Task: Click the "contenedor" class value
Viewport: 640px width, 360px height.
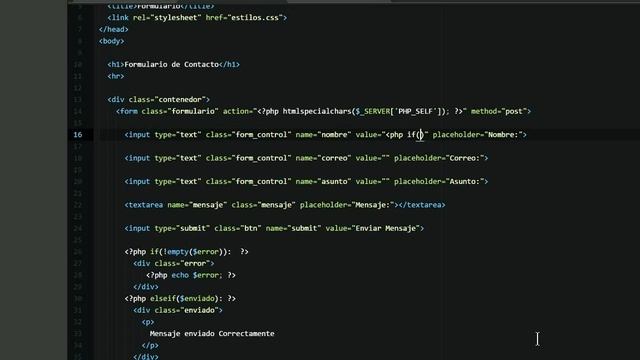Action: click(x=180, y=100)
